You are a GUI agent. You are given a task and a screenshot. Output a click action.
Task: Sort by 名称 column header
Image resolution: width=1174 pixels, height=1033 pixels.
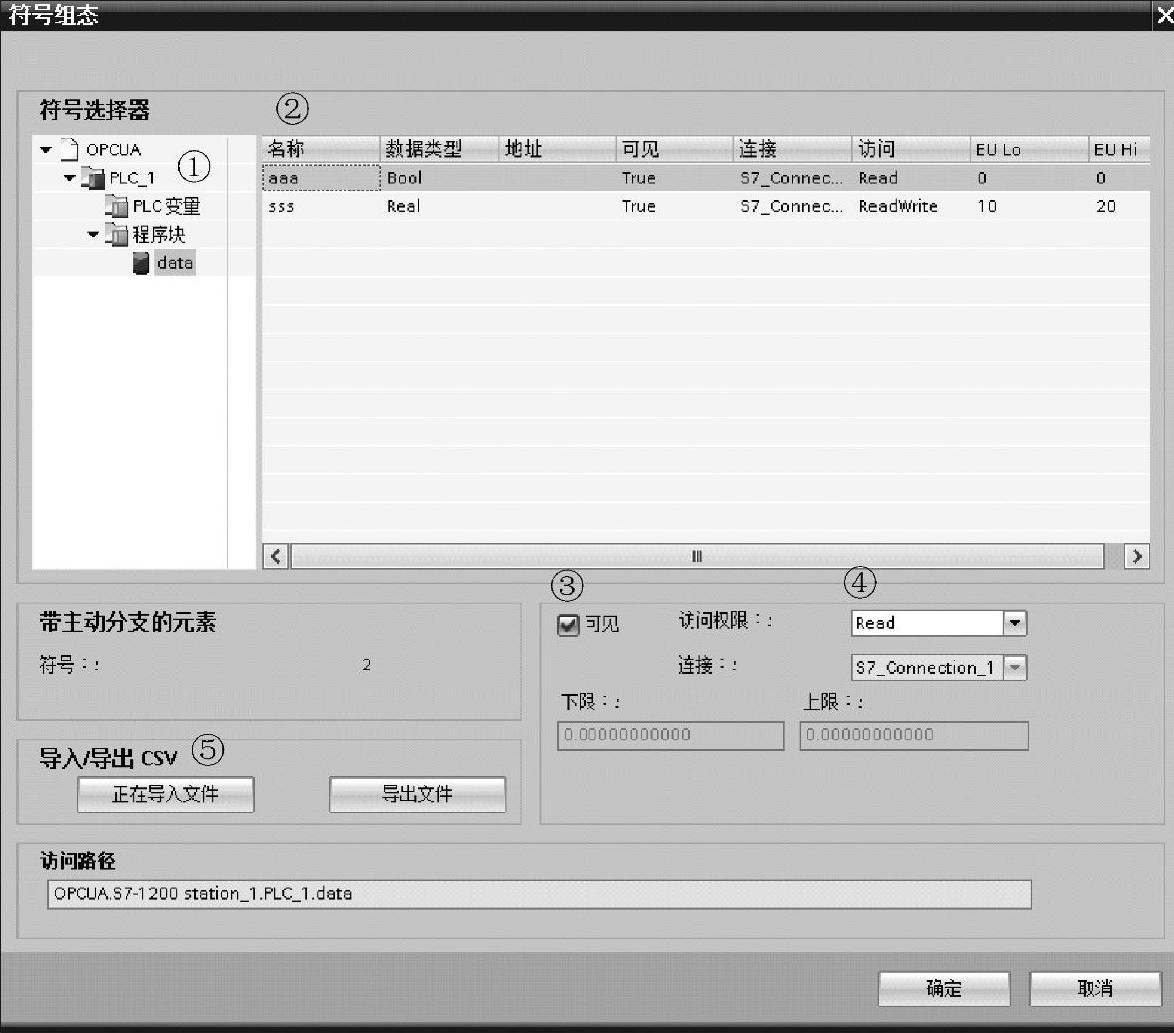coord(320,149)
